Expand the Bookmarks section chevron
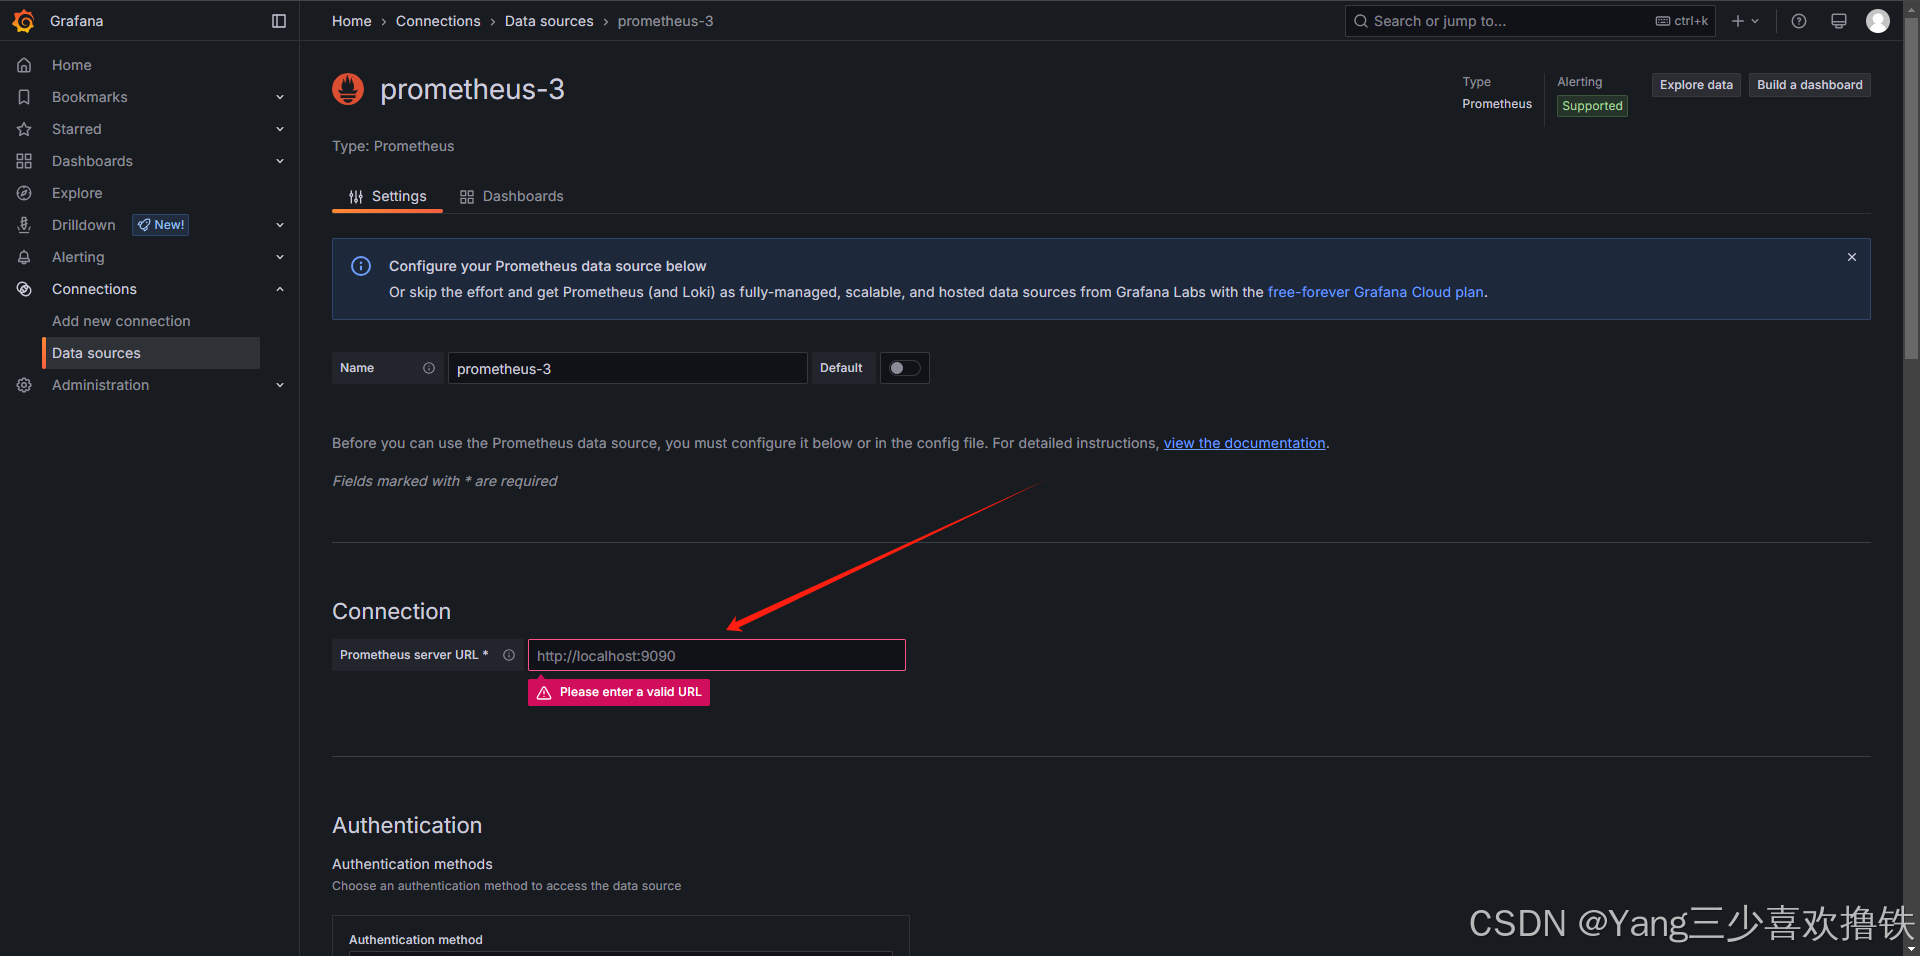The height and width of the screenshot is (956, 1920). point(280,97)
